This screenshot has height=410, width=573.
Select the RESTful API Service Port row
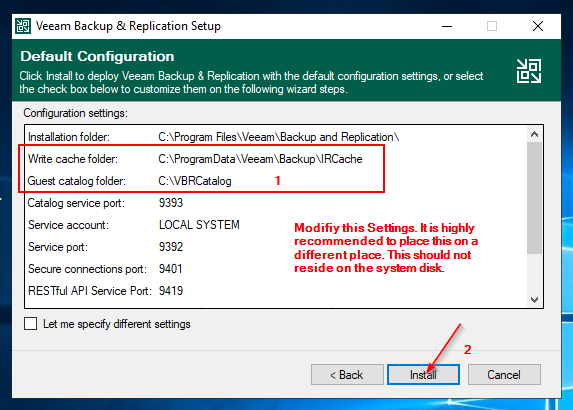coord(276,291)
